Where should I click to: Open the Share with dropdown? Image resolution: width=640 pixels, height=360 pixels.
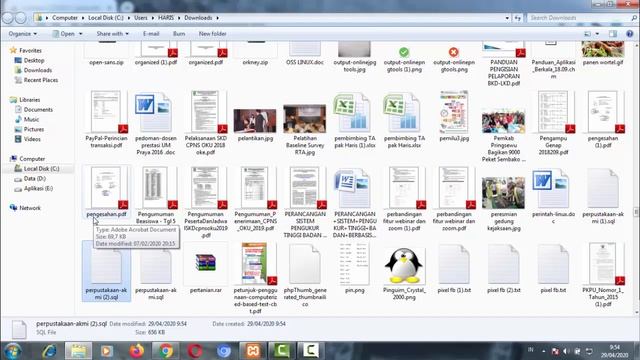(x=113, y=34)
